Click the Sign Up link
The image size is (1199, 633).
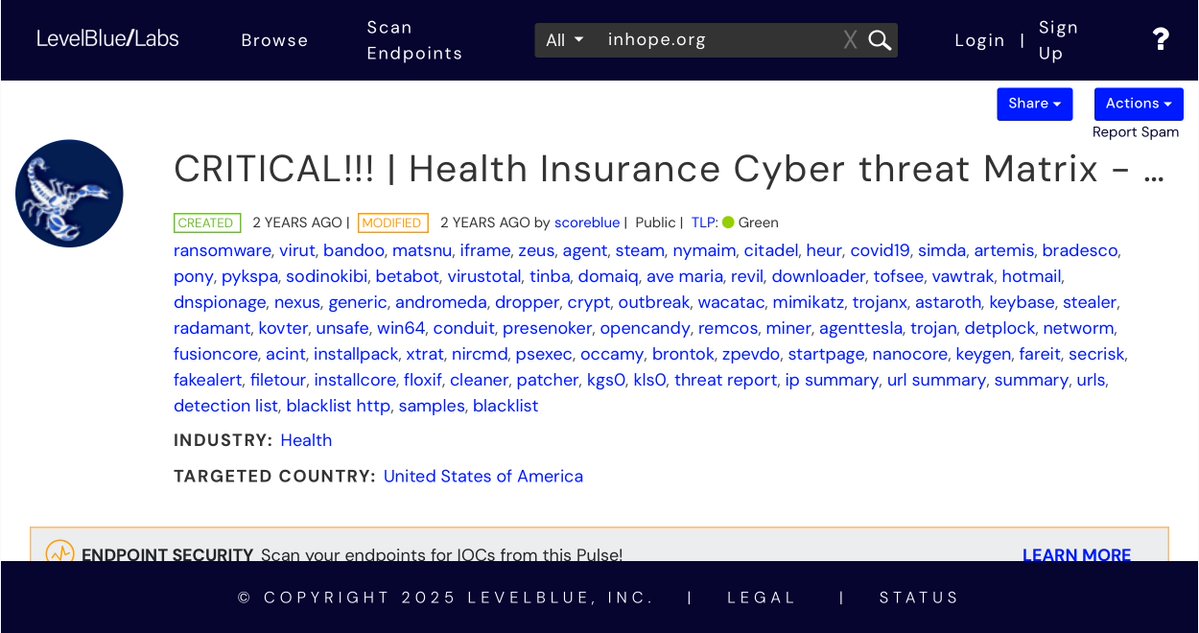pyautogui.click(x=1058, y=40)
